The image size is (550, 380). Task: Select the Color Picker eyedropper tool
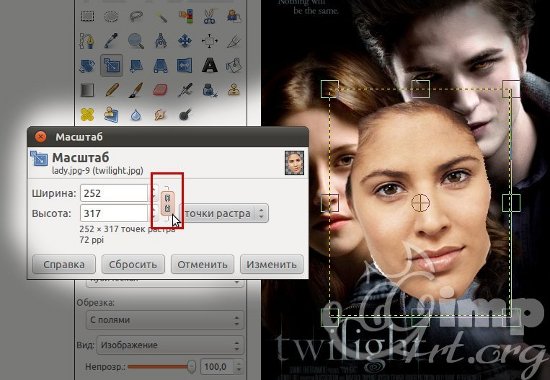click(111, 41)
